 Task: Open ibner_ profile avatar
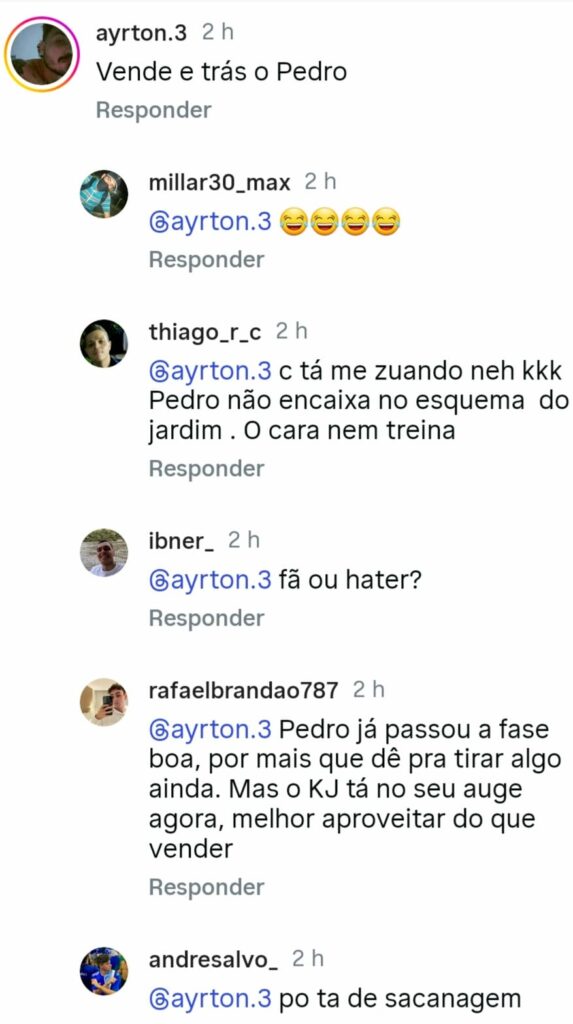[104, 552]
